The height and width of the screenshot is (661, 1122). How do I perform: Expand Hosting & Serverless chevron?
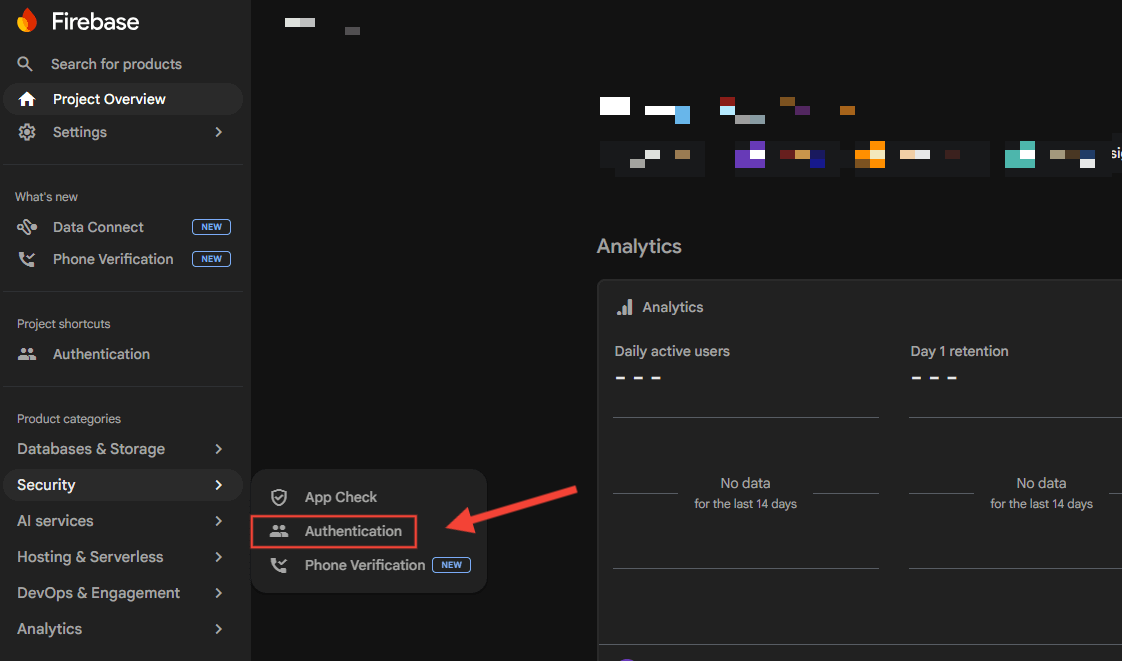click(x=219, y=557)
